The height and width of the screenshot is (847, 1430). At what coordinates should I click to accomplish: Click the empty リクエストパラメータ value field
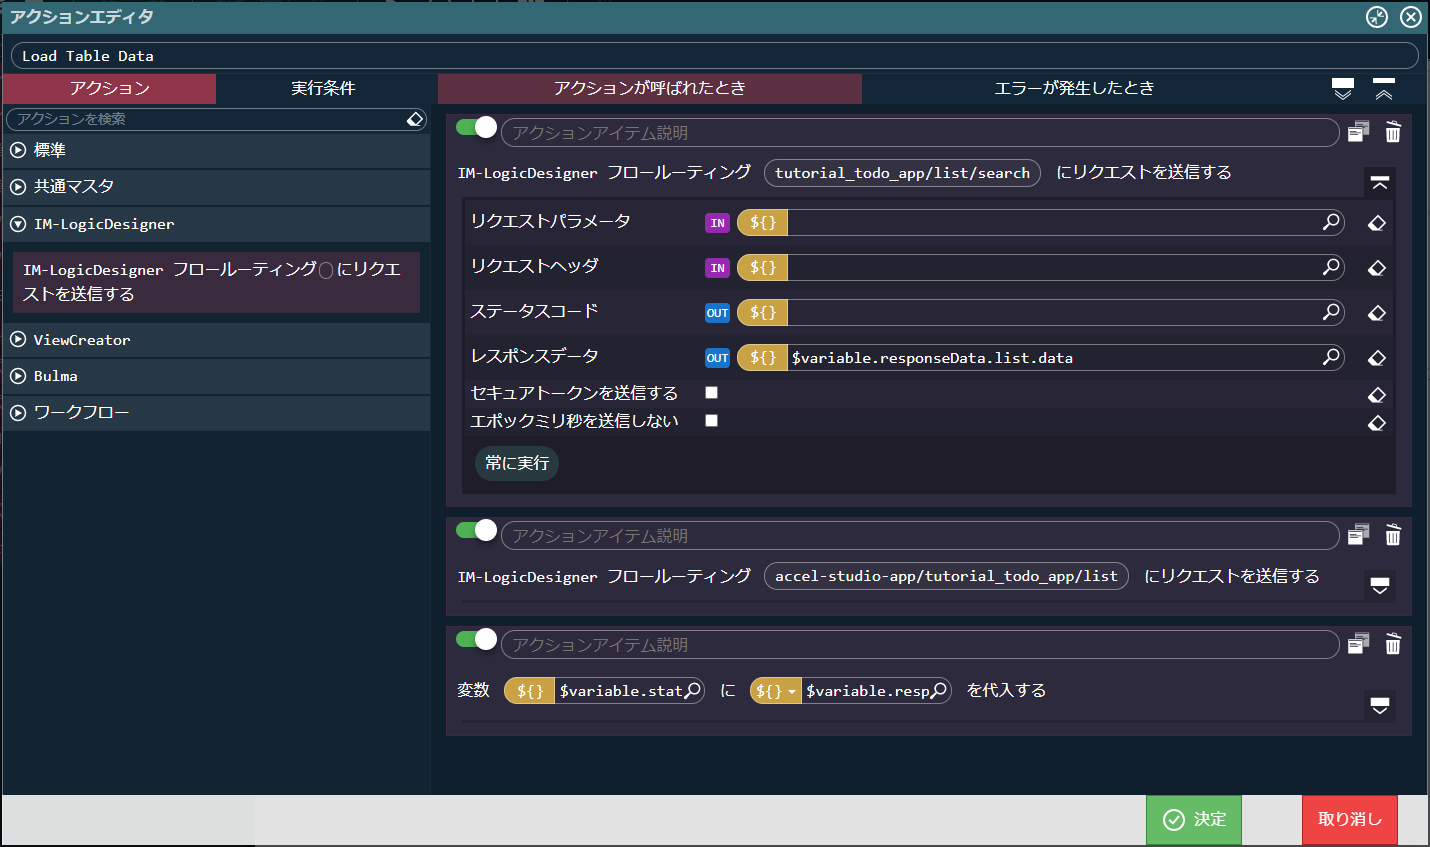point(1054,222)
